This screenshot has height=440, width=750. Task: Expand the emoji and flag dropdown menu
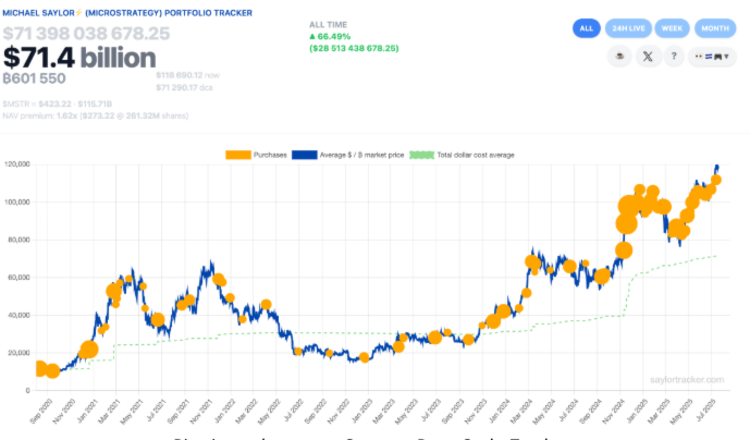click(x=712, y=56)
